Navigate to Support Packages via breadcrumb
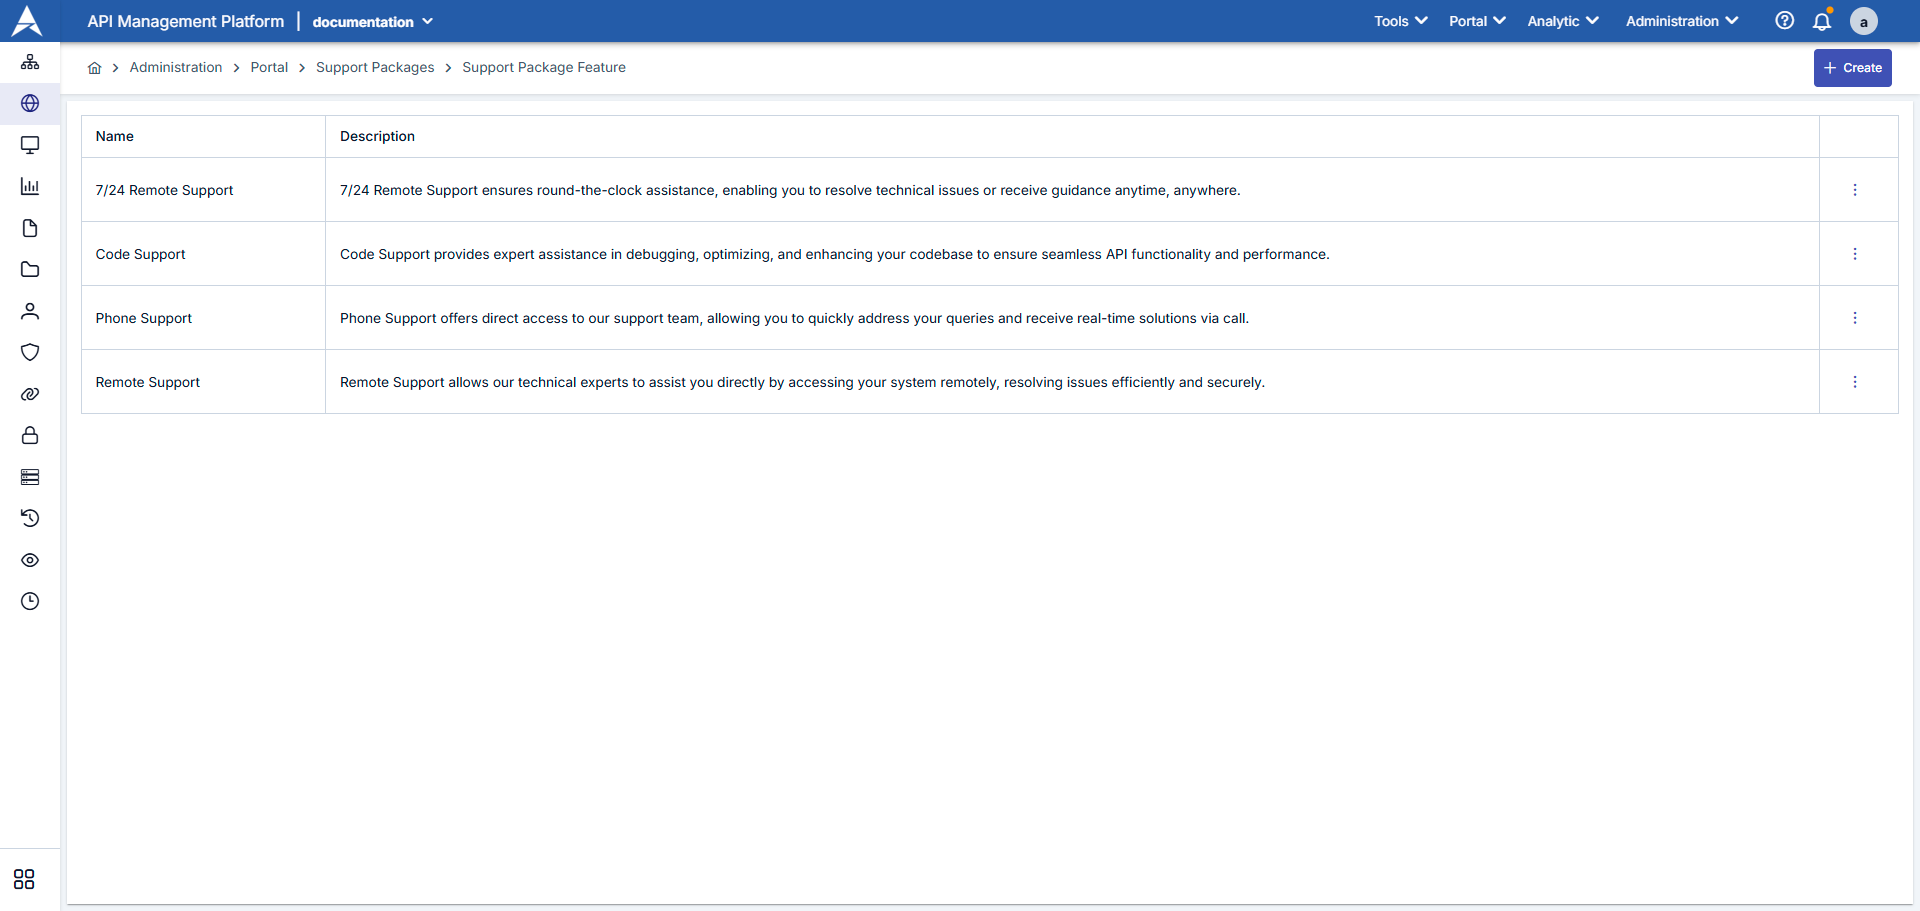The width and height of the screenshot is (1920, 911). pos(375,67)
